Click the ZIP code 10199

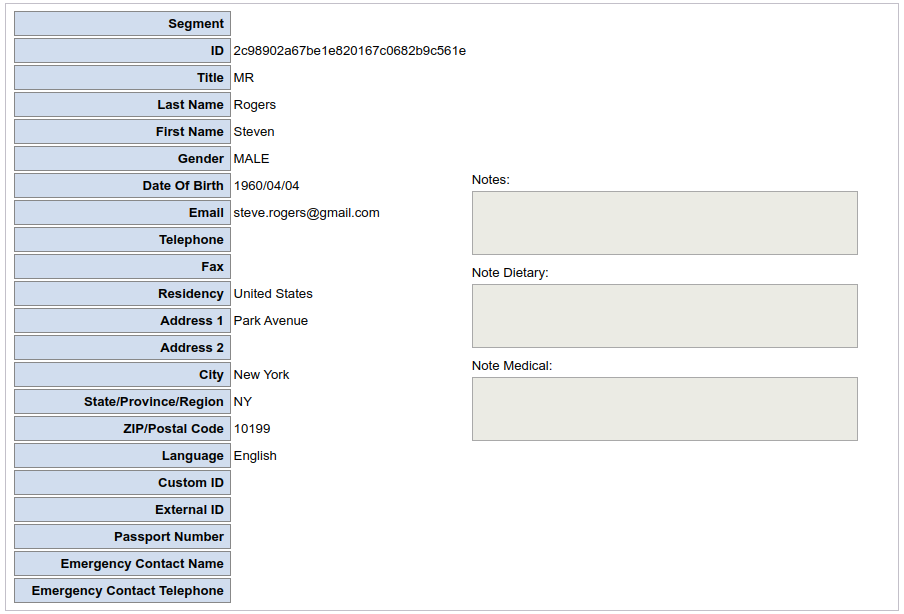pyautogui.click(x=252, y=429)
